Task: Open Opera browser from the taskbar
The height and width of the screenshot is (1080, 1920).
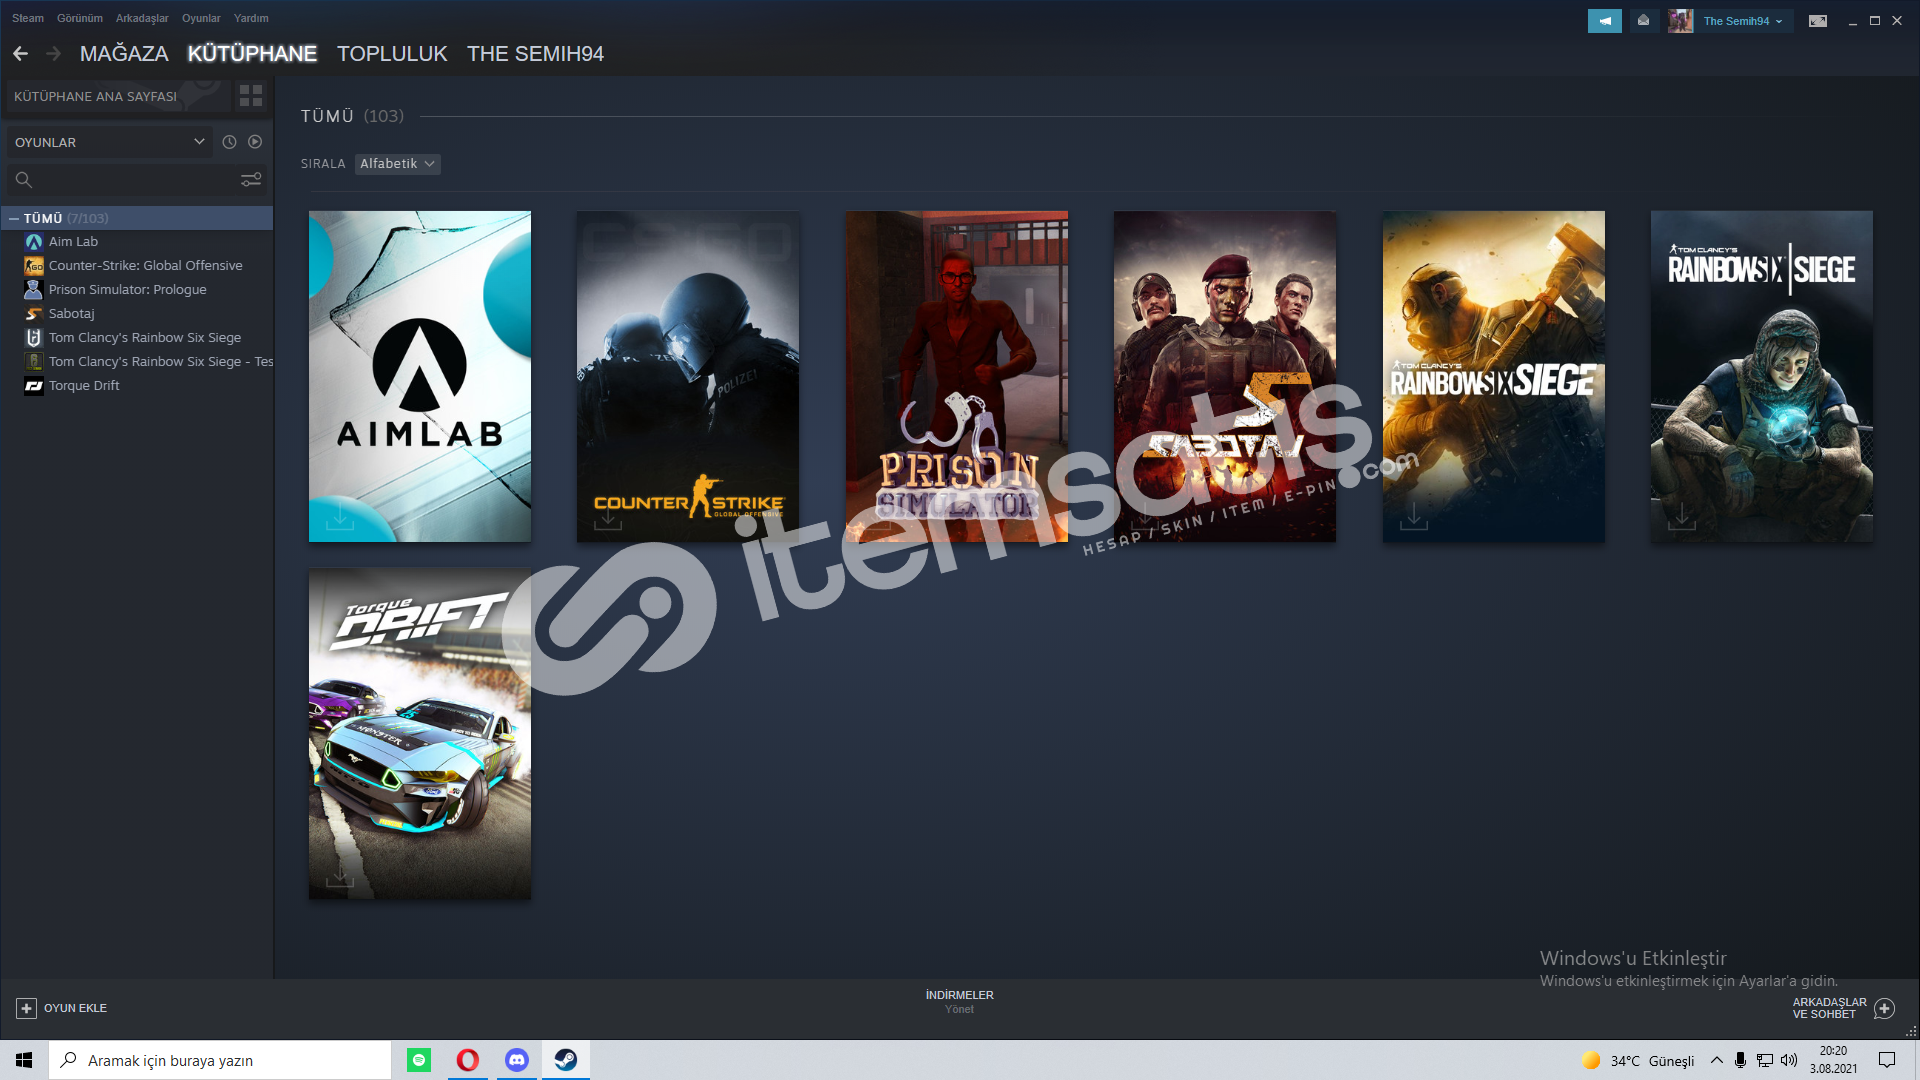Action: [x=467, y=1060]
